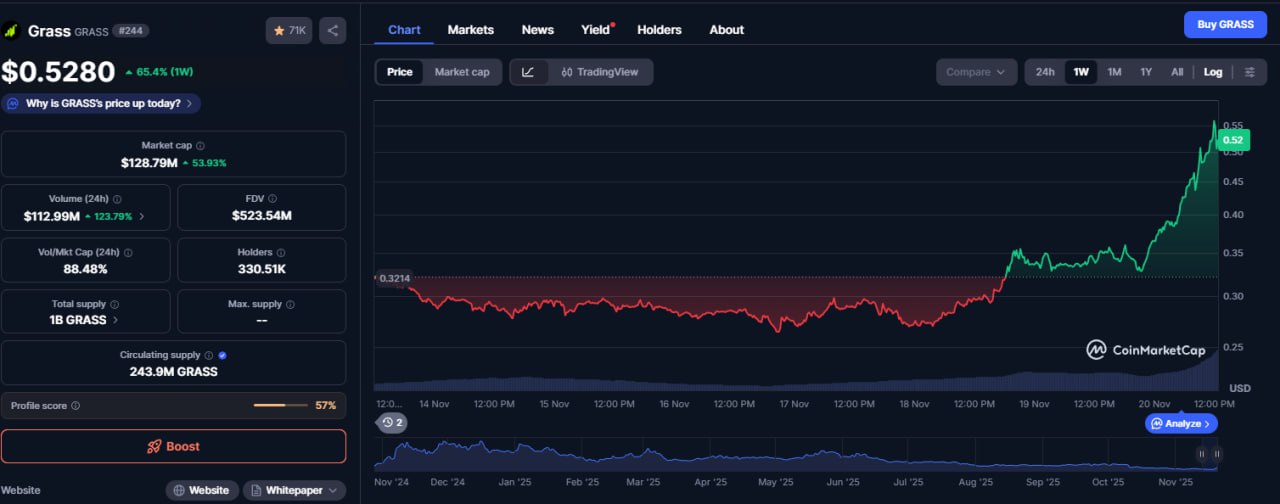Click the FDV info icon
Image resolution: width=1280 pixels, height=504 pixels.
[272, 199]
